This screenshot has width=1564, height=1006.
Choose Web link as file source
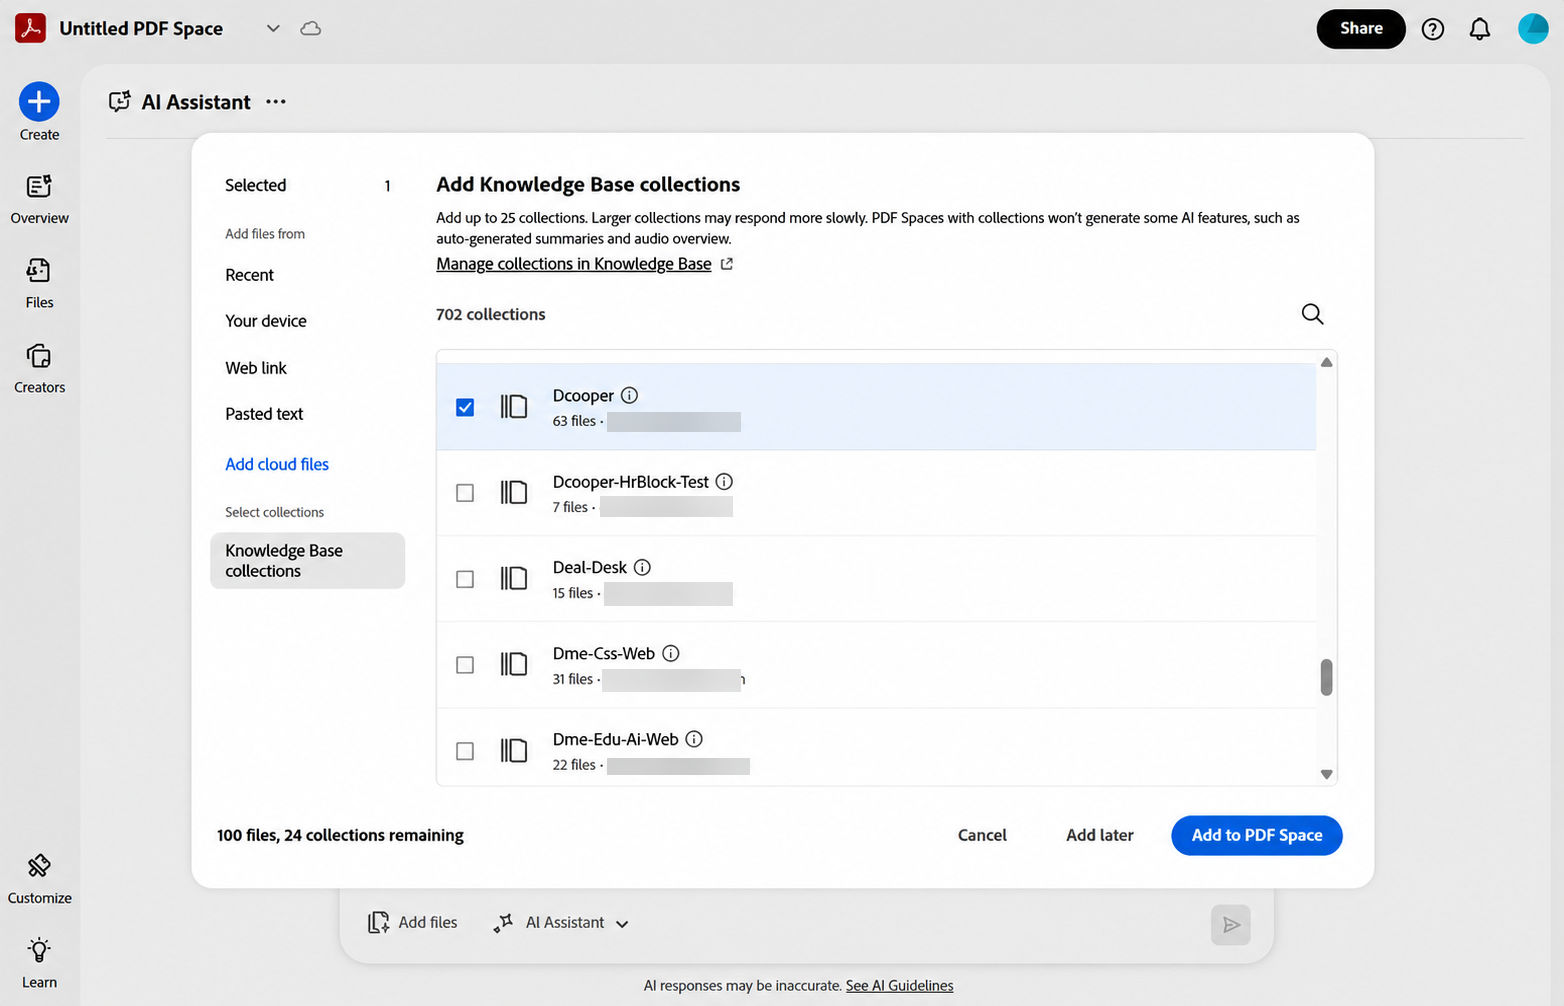tap(256, 368)
